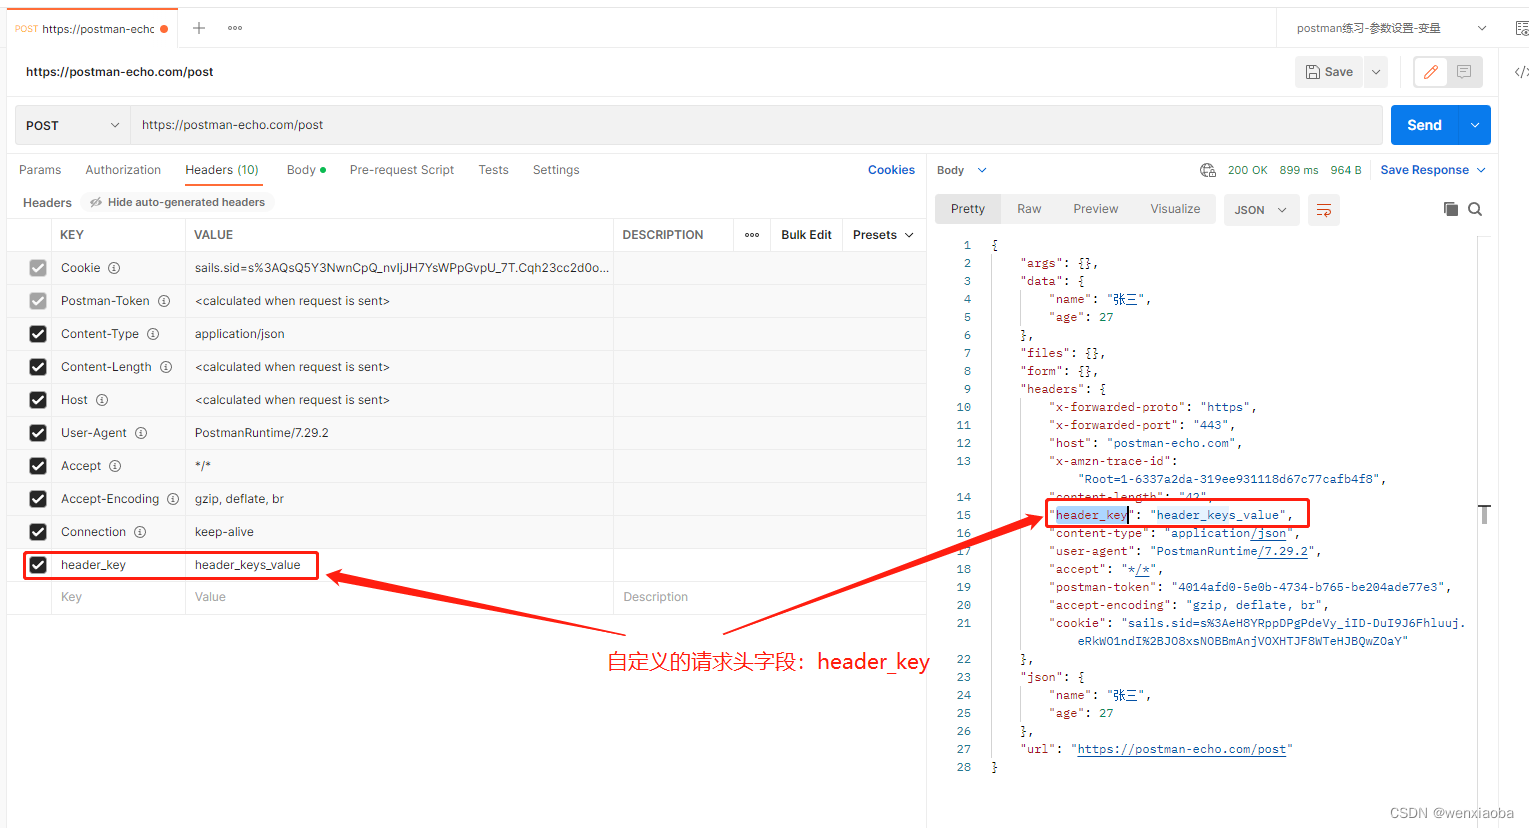Image resolution: width=1529 pixels, height=828 pixels.
Task: Click the empty Value field in new row
Action: (x=399, y=597)
